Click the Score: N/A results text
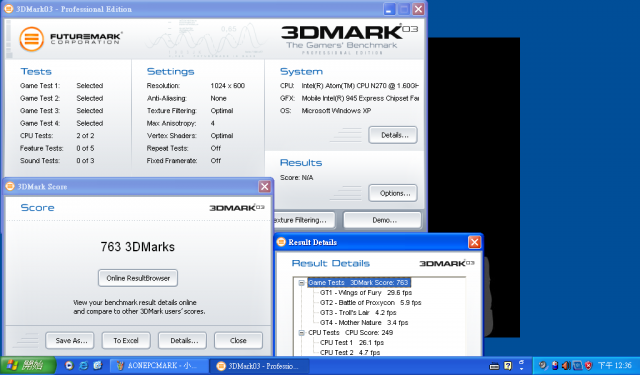 297,178
